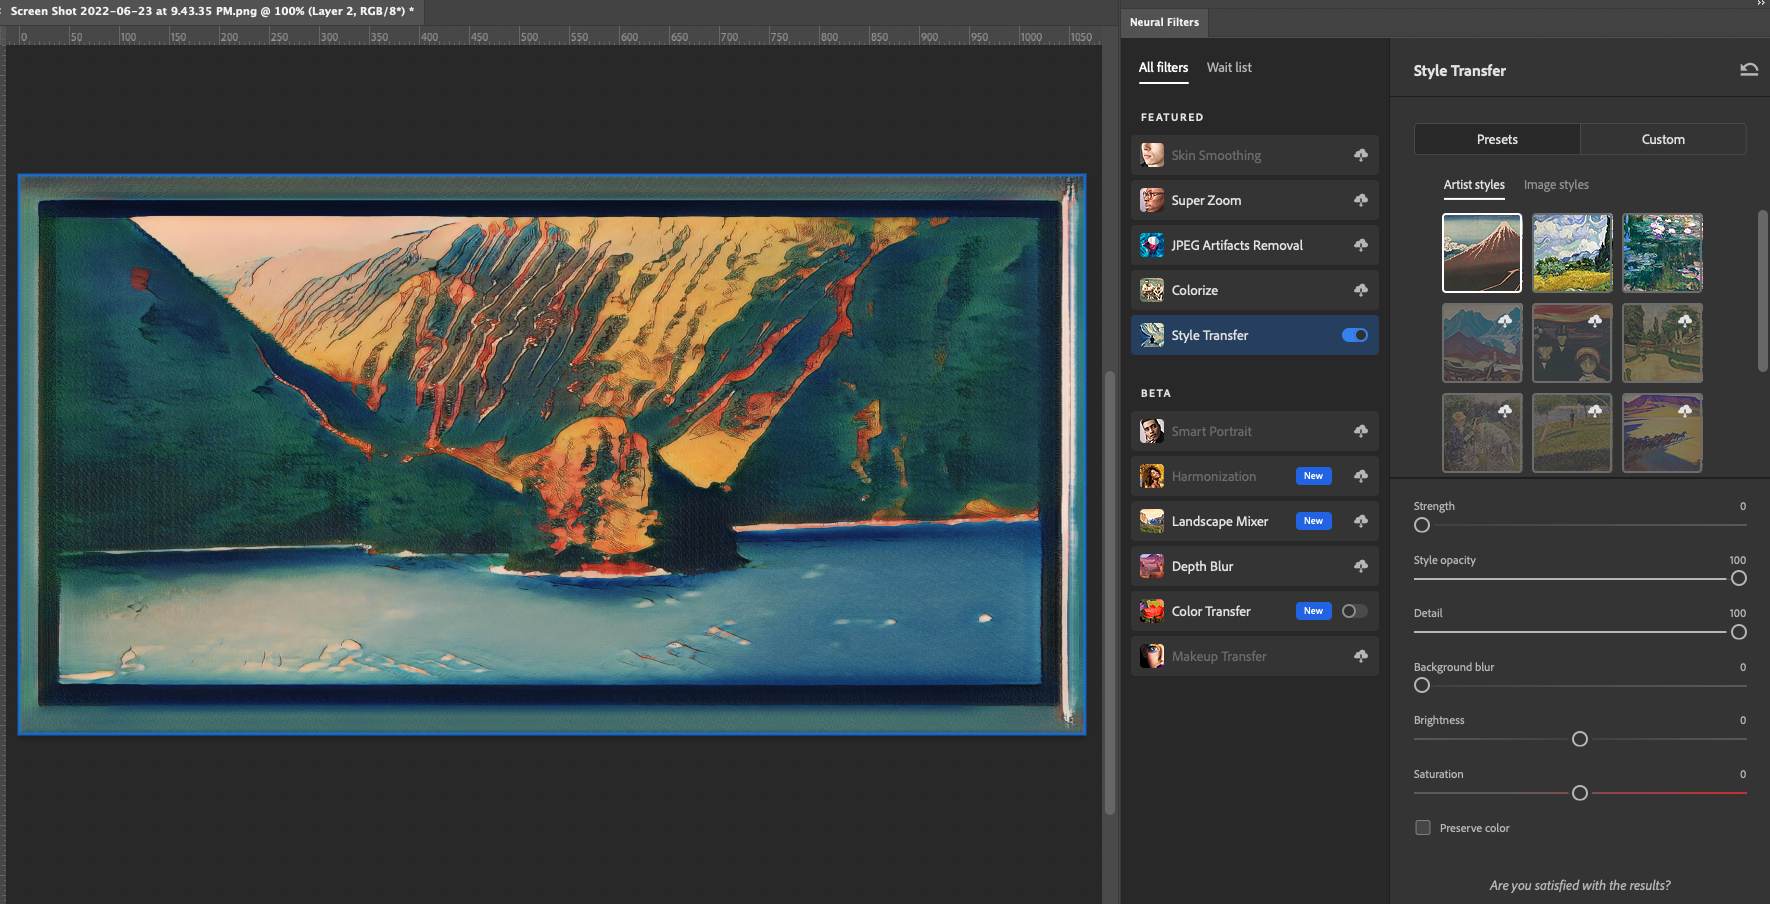Click the Presets button in Style Transfer
Screen dimensions: 1770x904
[1496, 139]
